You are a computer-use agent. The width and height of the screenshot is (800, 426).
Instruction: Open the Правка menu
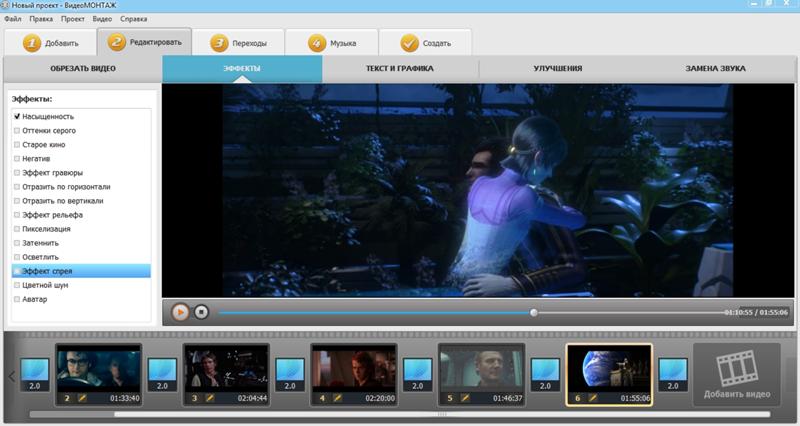tap(41, 19)
